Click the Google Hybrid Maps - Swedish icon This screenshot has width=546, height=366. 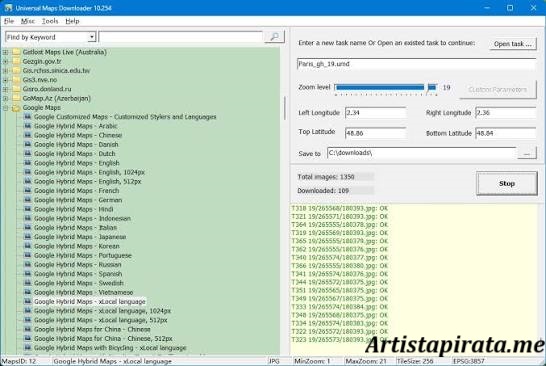(x=28, y=283)
